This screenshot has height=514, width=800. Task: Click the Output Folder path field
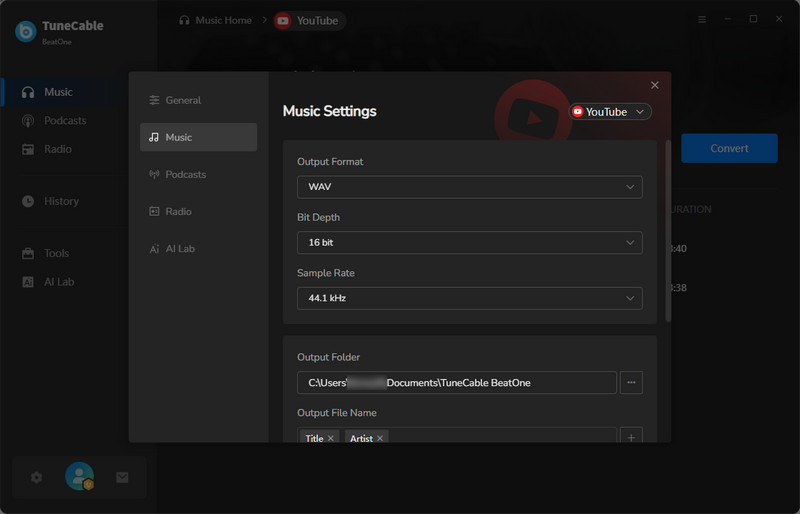(x=457, y=382)
